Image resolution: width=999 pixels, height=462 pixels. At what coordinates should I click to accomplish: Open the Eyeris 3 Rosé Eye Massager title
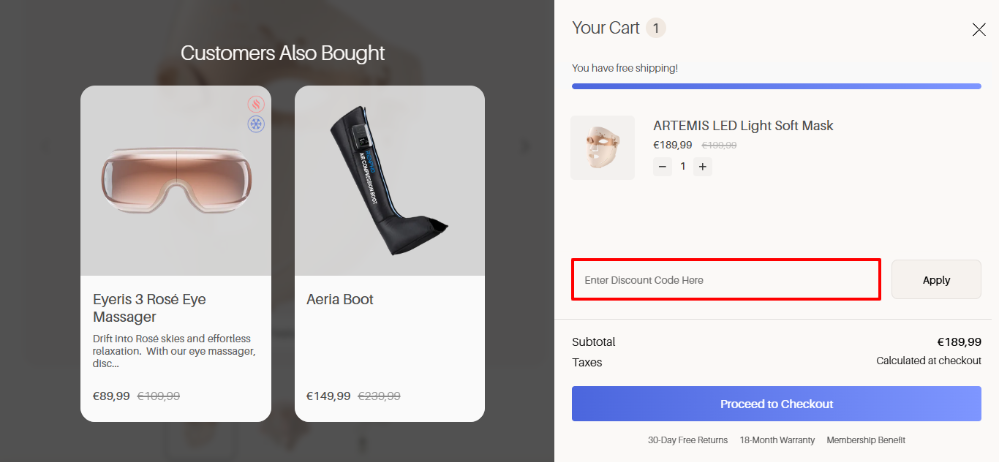(149, 308)
